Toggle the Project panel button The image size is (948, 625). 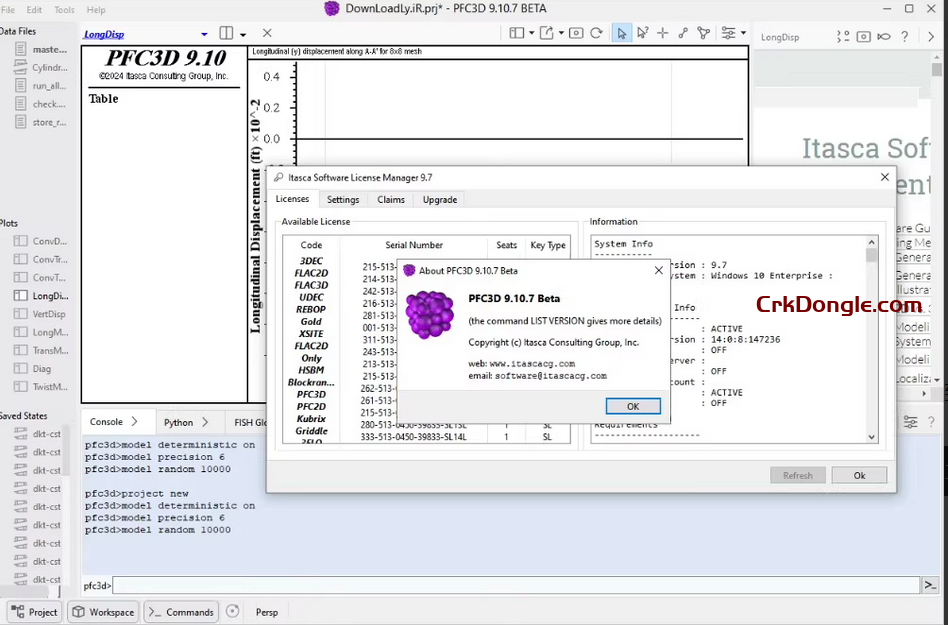point(34,612)
